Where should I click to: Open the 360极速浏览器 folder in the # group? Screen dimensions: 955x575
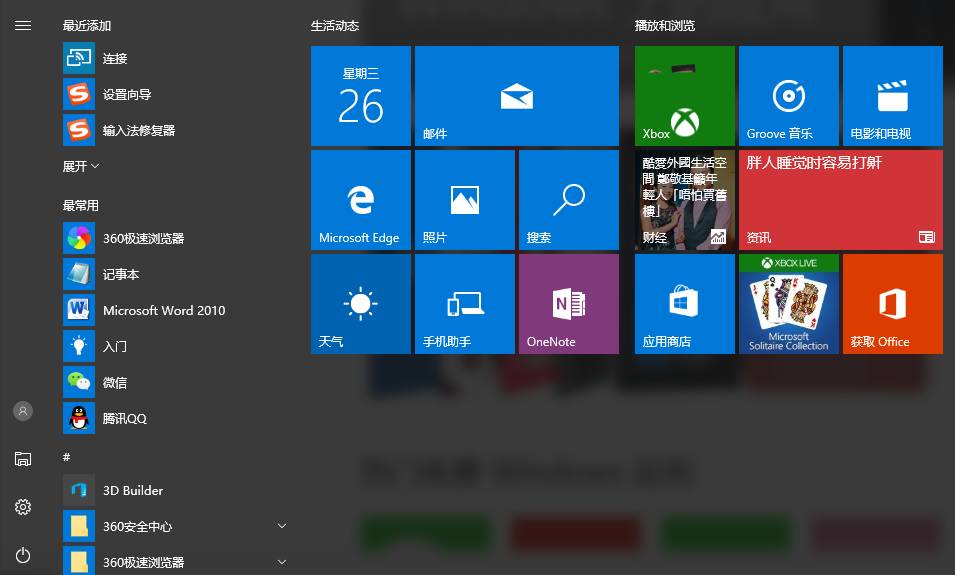coord(175,560)
